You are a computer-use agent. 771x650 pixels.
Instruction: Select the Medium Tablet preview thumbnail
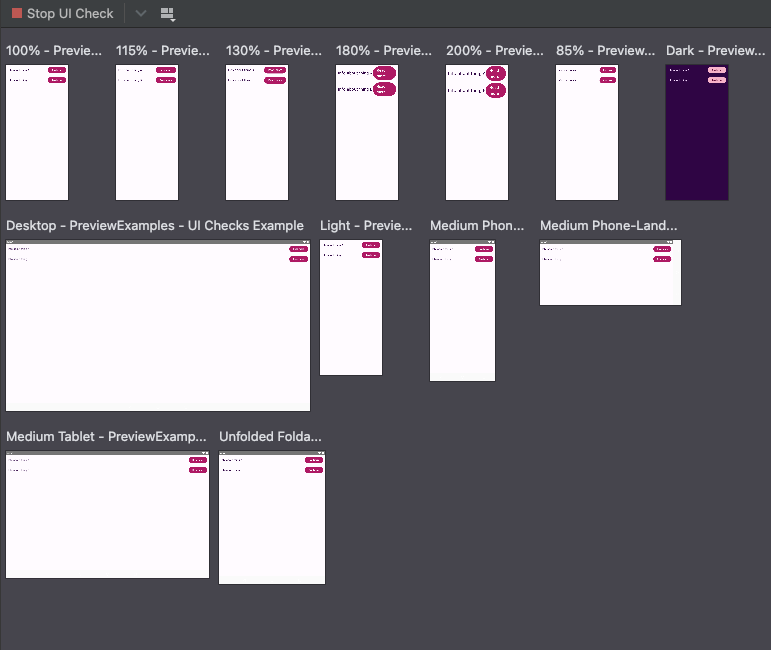107,514
